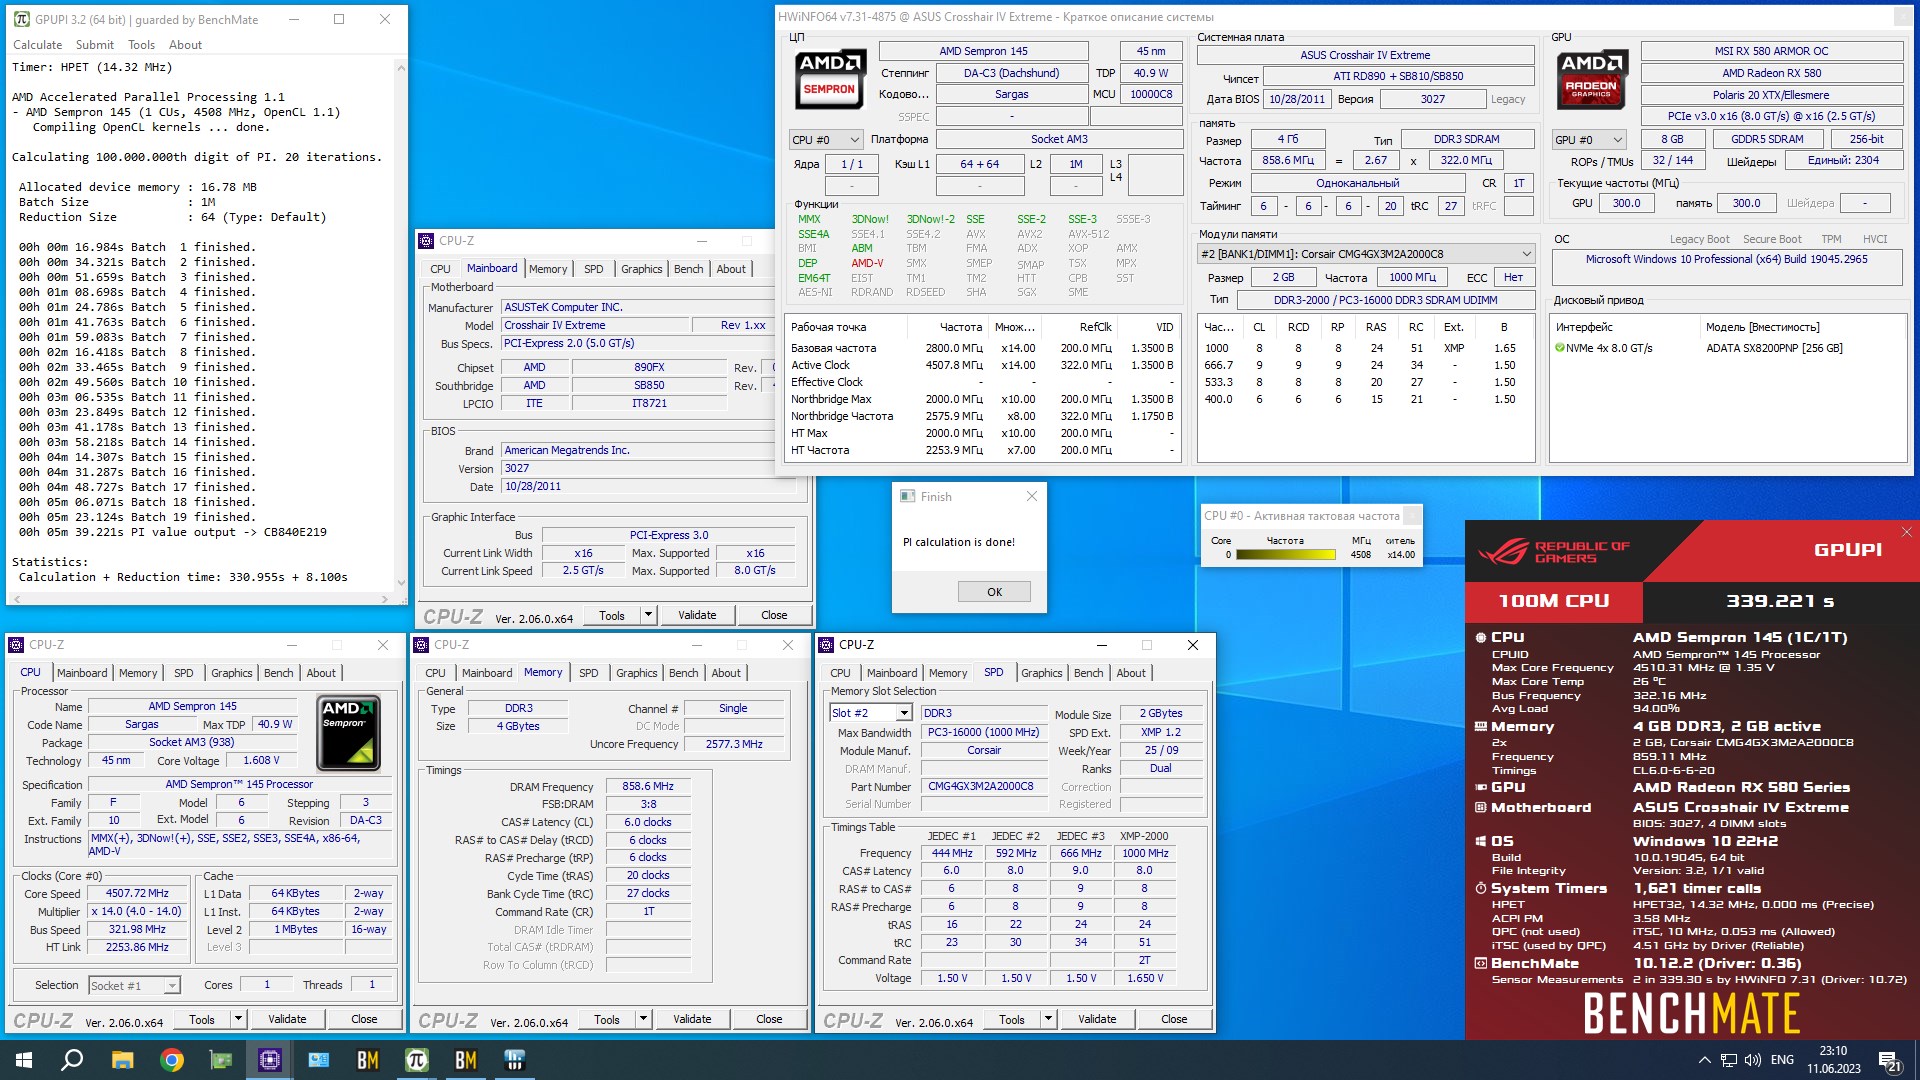Open HWiNFO taskbar icon
The image size is (1920, 1080).
tap(515, 1060)
